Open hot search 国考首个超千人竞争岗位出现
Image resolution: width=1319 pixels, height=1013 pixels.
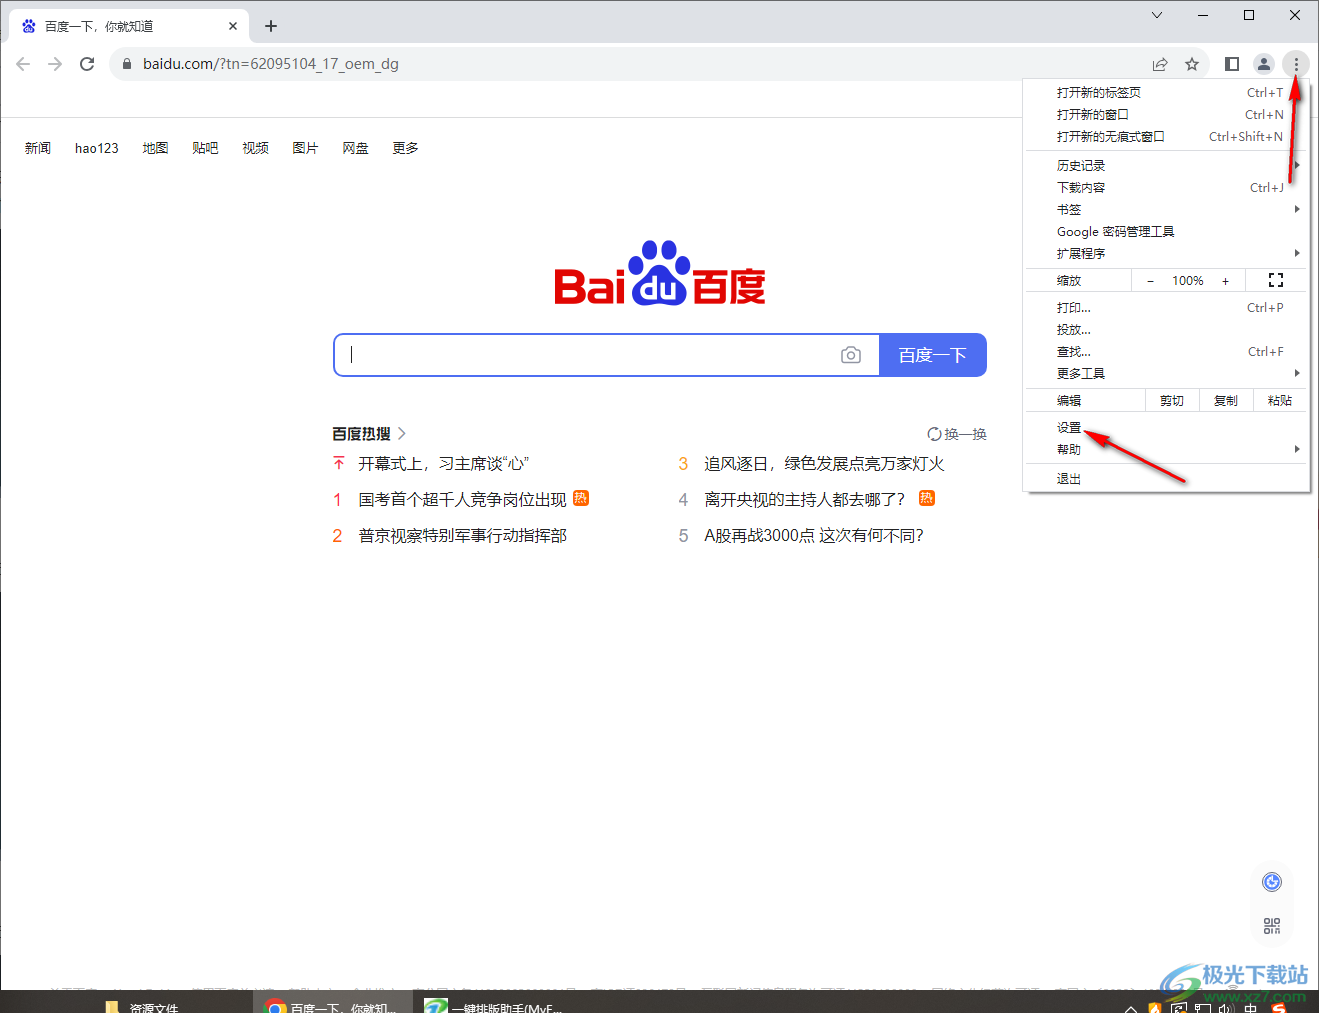463,500
